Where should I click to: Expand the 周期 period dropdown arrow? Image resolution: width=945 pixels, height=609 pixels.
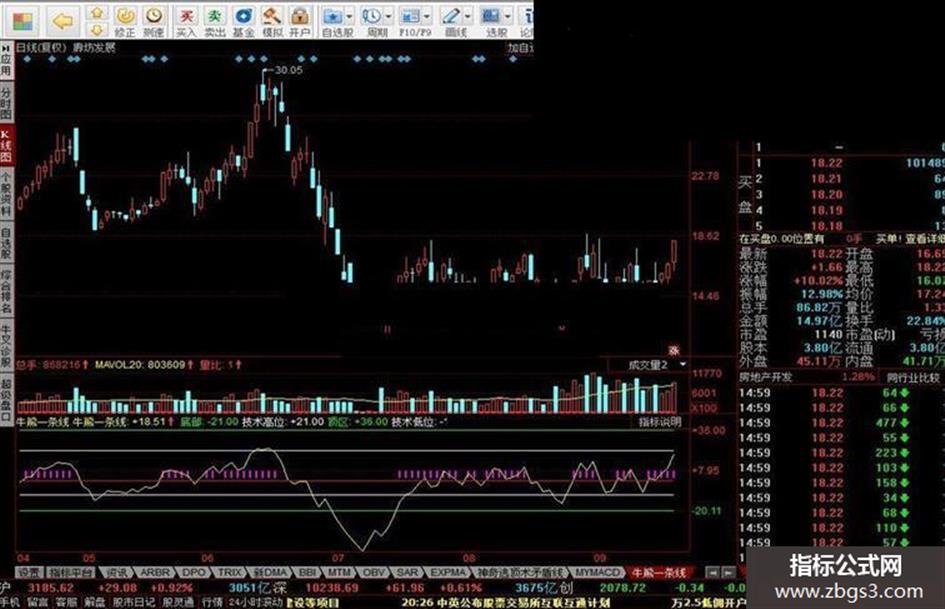coord(388,17)
